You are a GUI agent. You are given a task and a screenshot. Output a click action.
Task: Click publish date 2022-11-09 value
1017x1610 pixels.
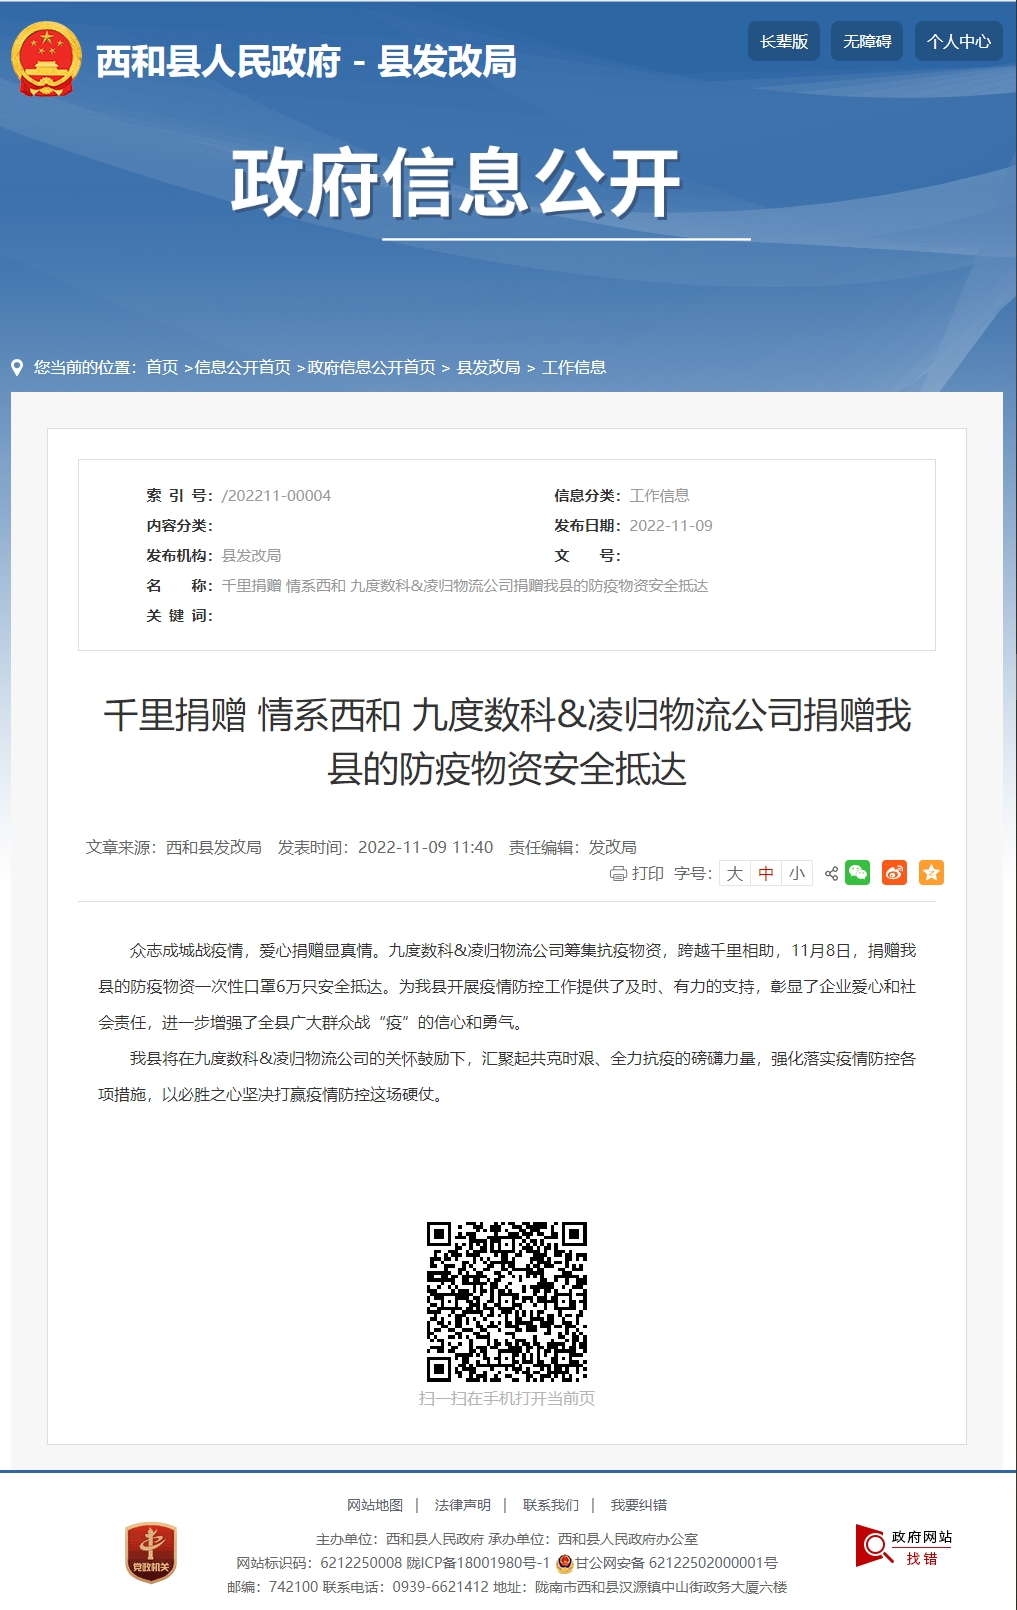(671, 525)
